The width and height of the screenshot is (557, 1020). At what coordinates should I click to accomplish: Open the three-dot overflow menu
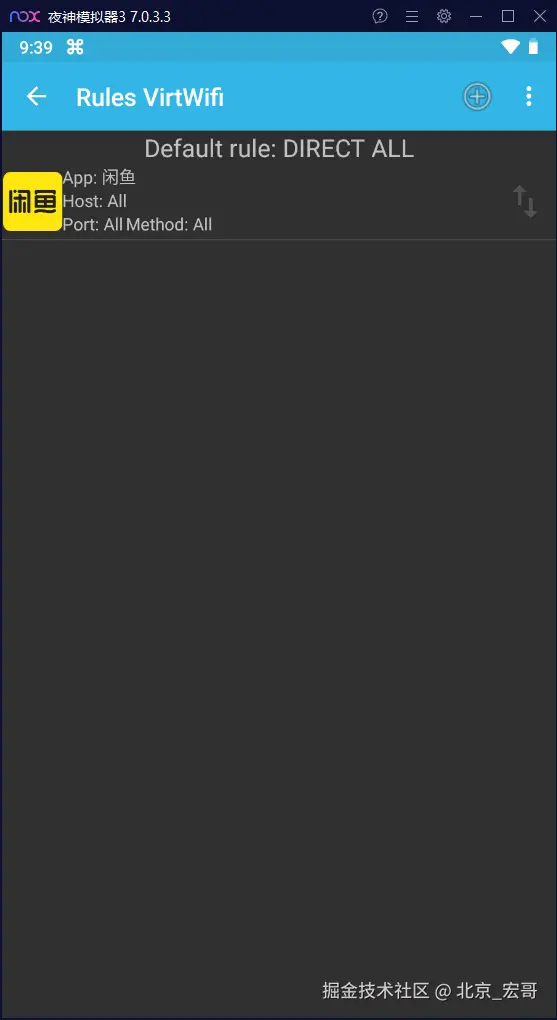pyautogui.click(x=528, y=97)
